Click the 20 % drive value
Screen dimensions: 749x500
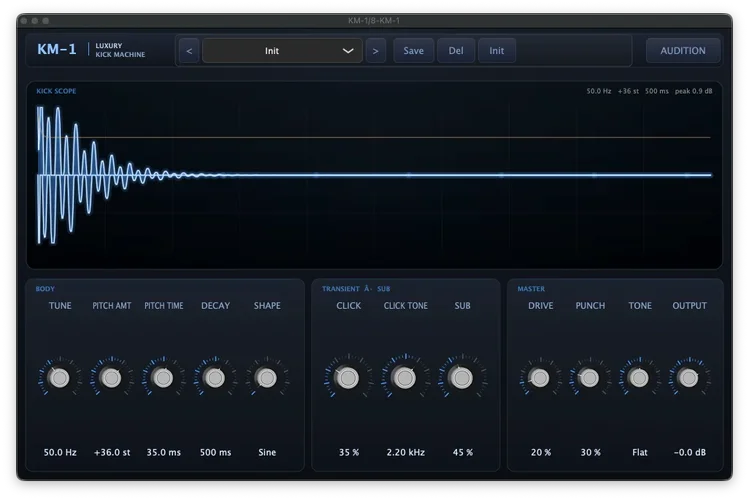tap(541, 452)
